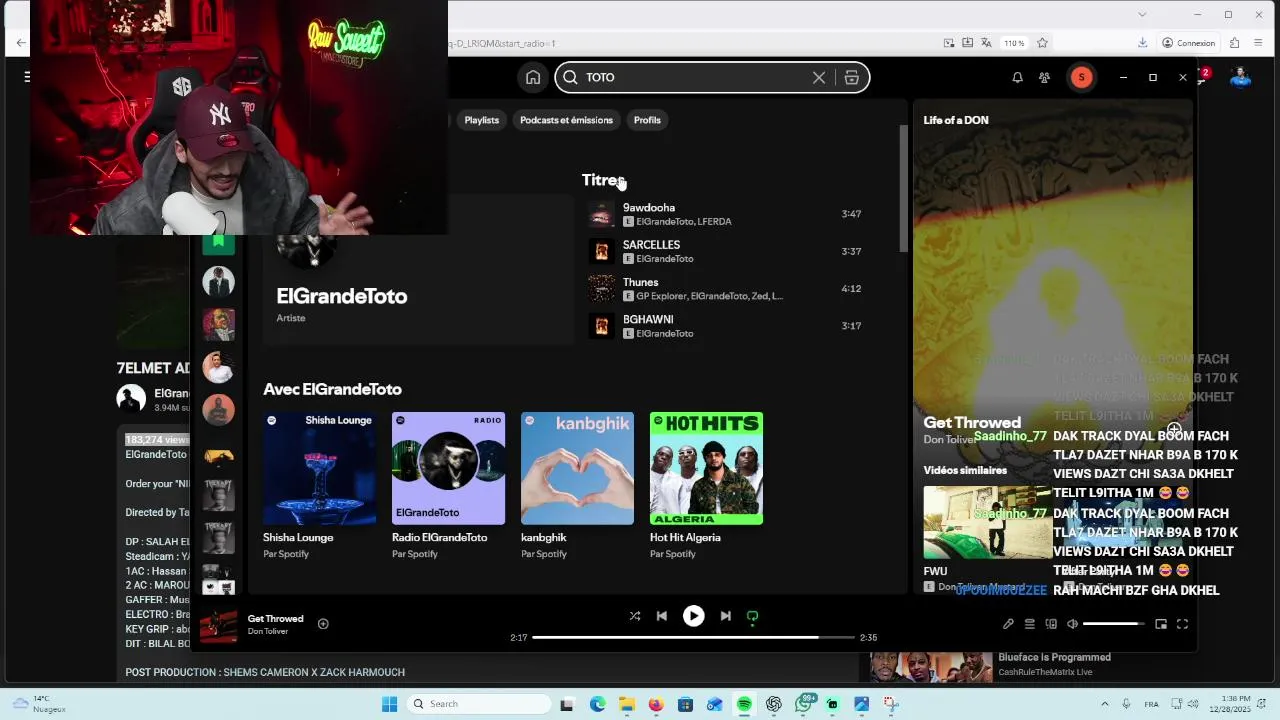Open the browser translate page icon
1280x720 pixels.
987,43
